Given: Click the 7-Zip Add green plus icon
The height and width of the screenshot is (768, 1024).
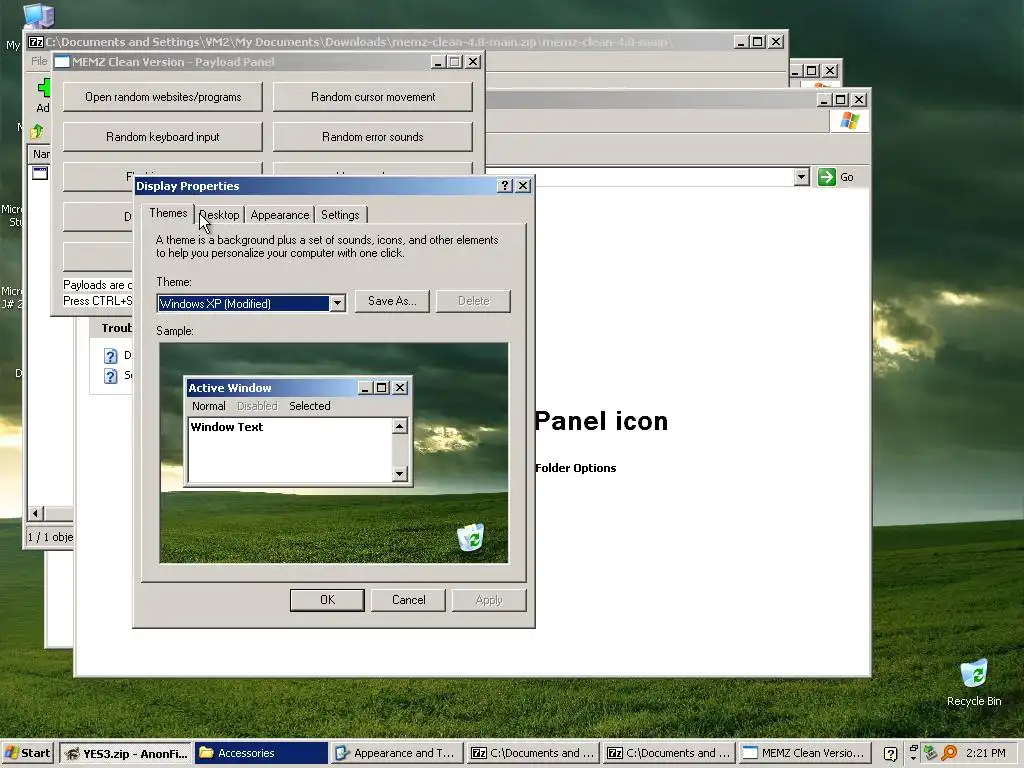Looking at the screenshot, I should (43, 88).
